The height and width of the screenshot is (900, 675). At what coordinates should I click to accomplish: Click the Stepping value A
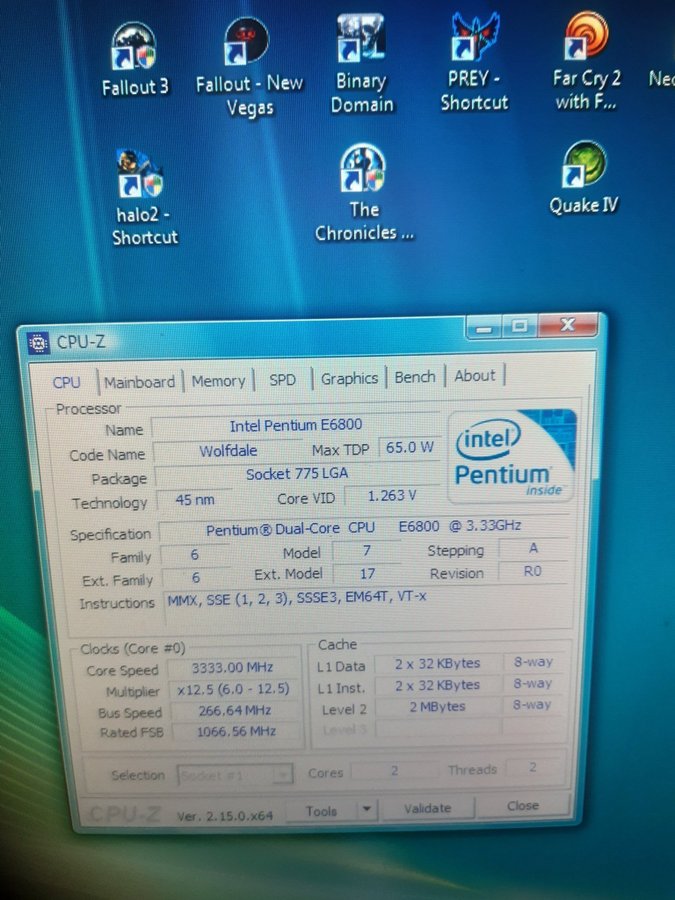(x=533, y=549)
